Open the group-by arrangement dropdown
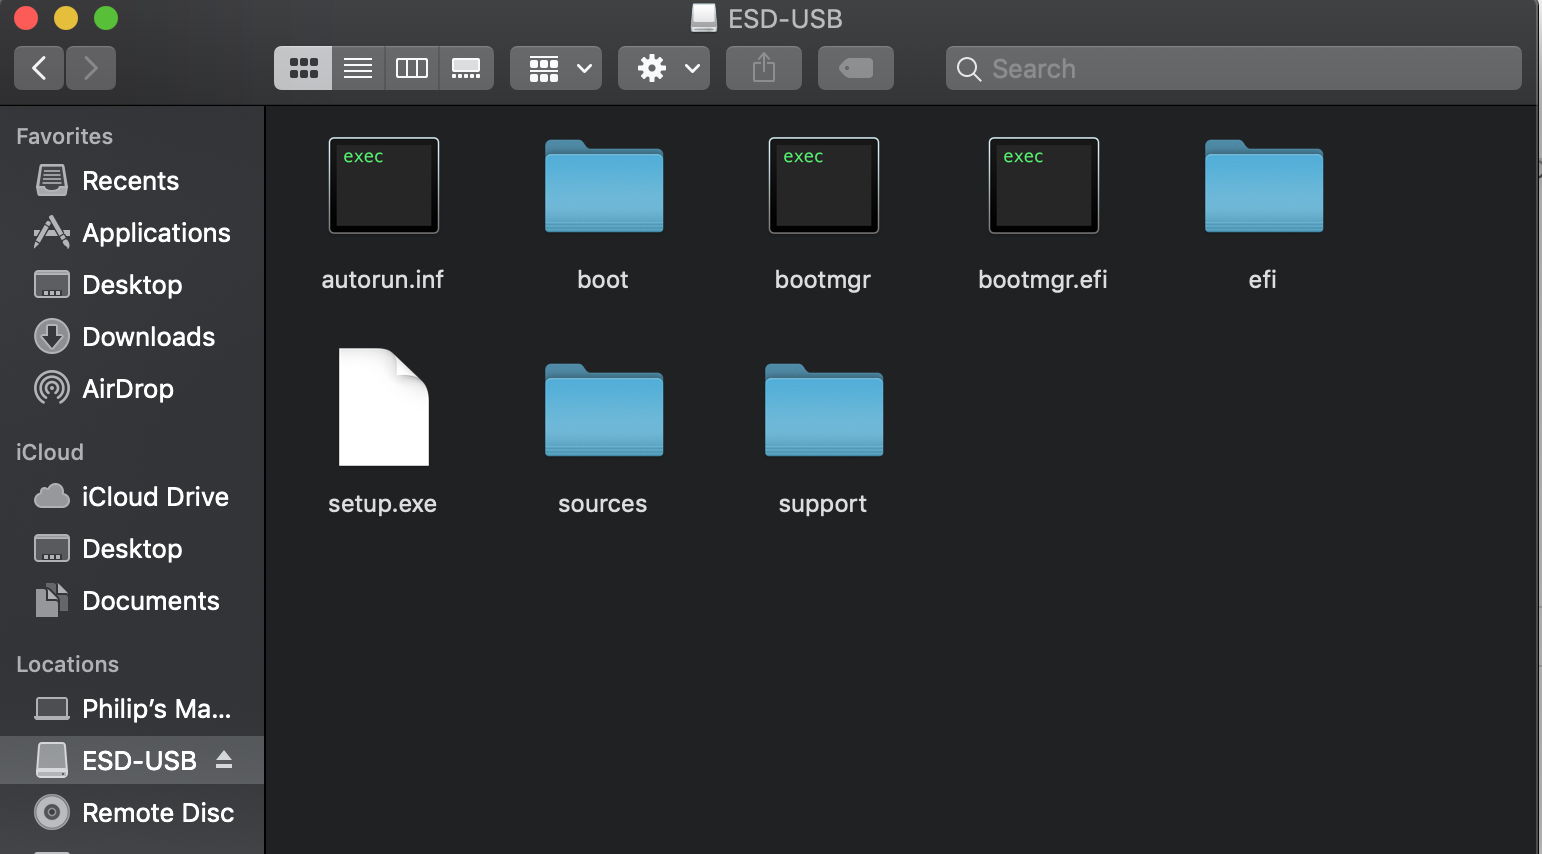This screenshot has width=1542, height=854. (556, 68)
